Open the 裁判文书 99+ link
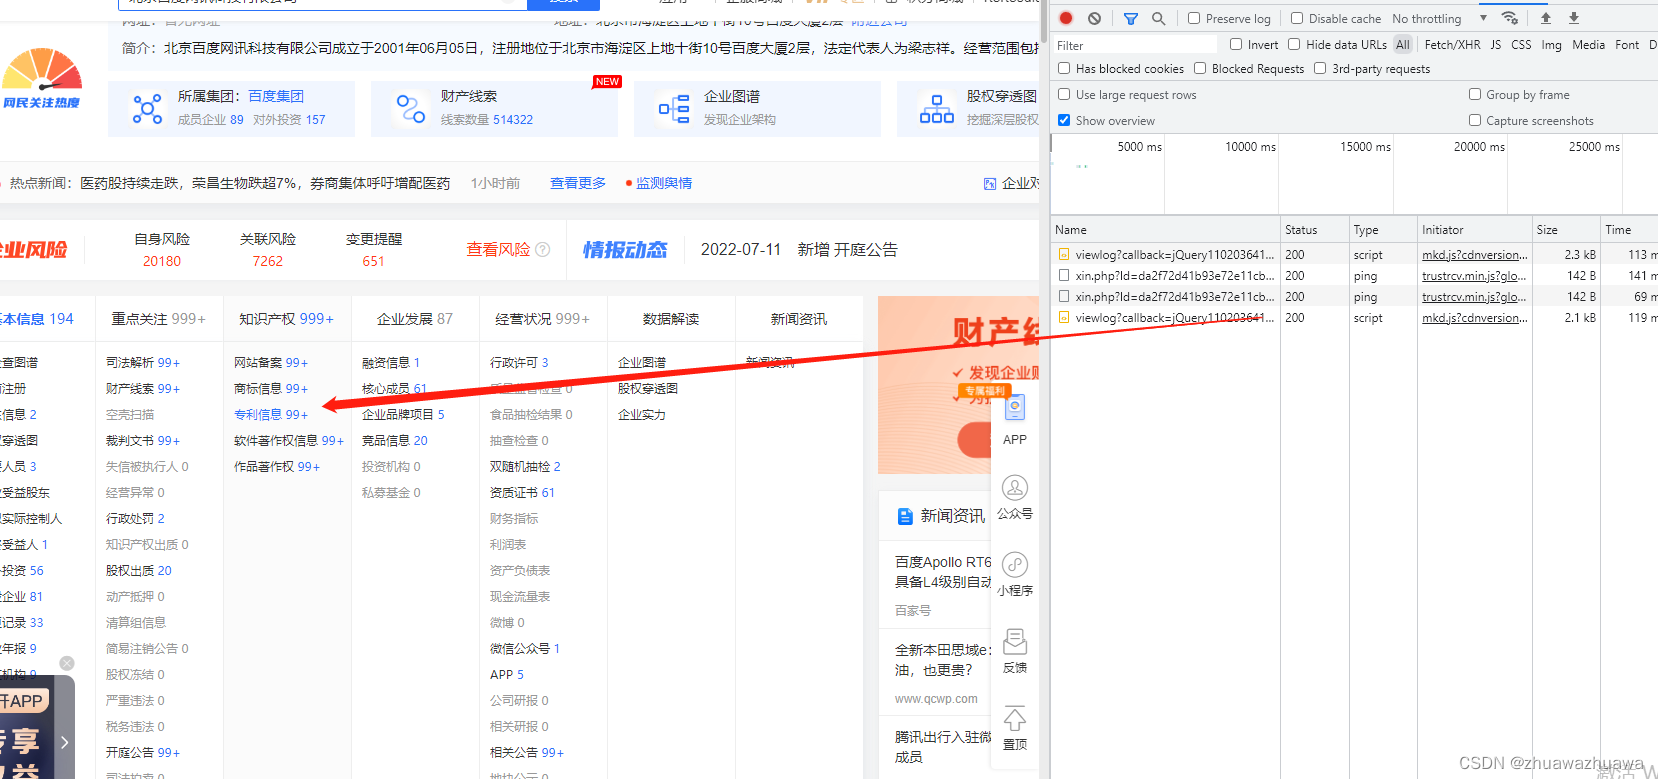This screenshot has width=1658, height=779. pos(143,440)
